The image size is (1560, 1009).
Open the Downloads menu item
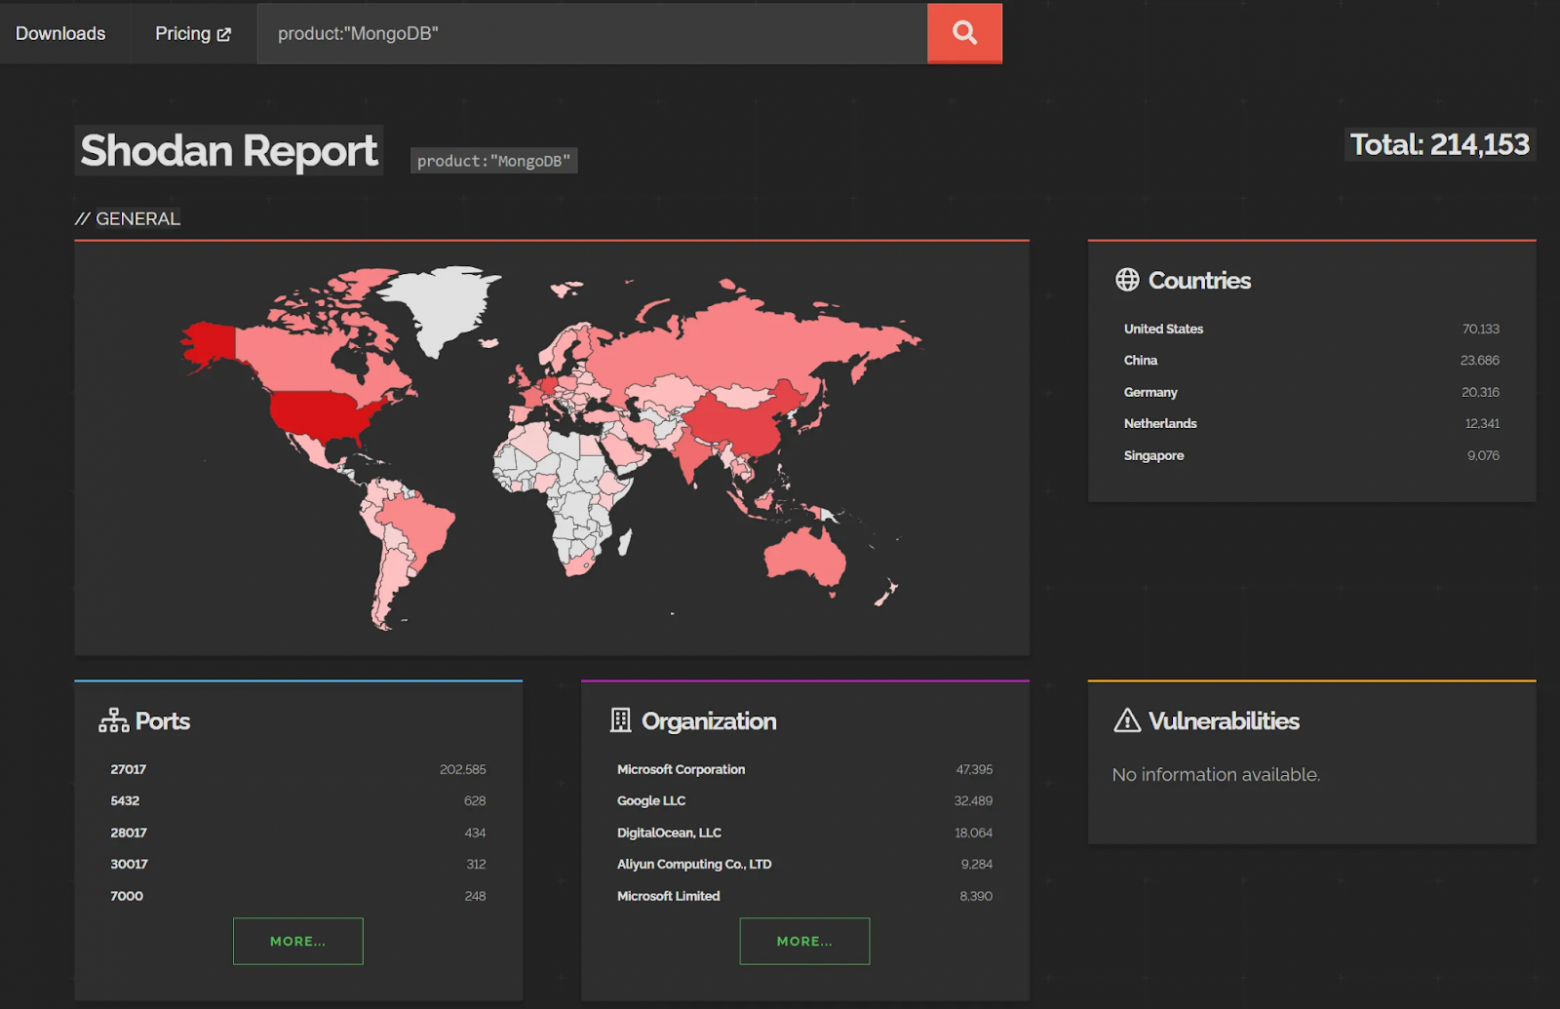(60, 33)
